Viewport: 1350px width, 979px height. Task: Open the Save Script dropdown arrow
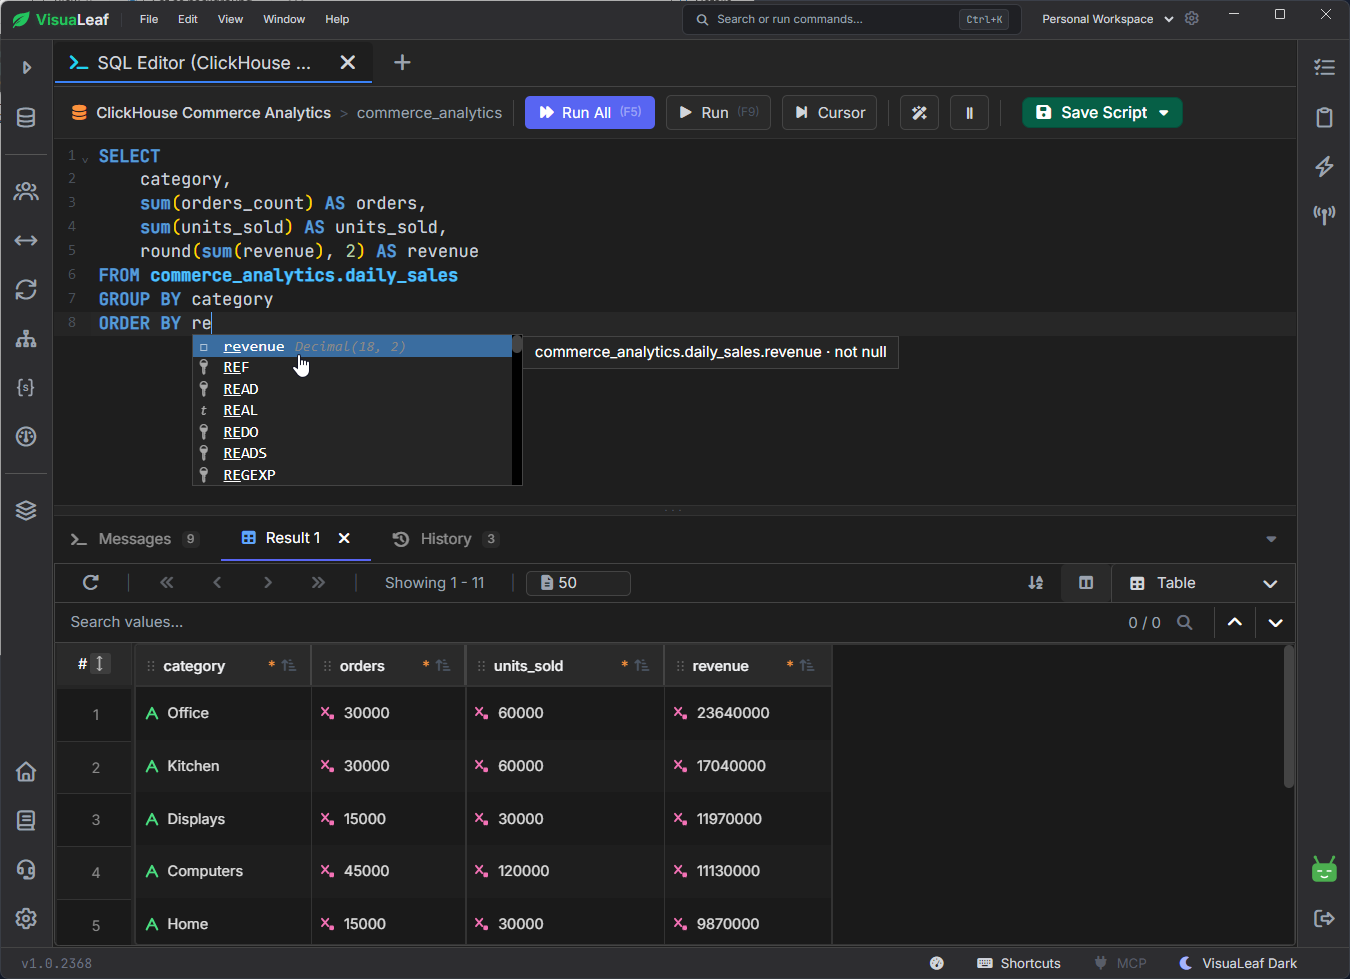click(x=1164, y=113)
